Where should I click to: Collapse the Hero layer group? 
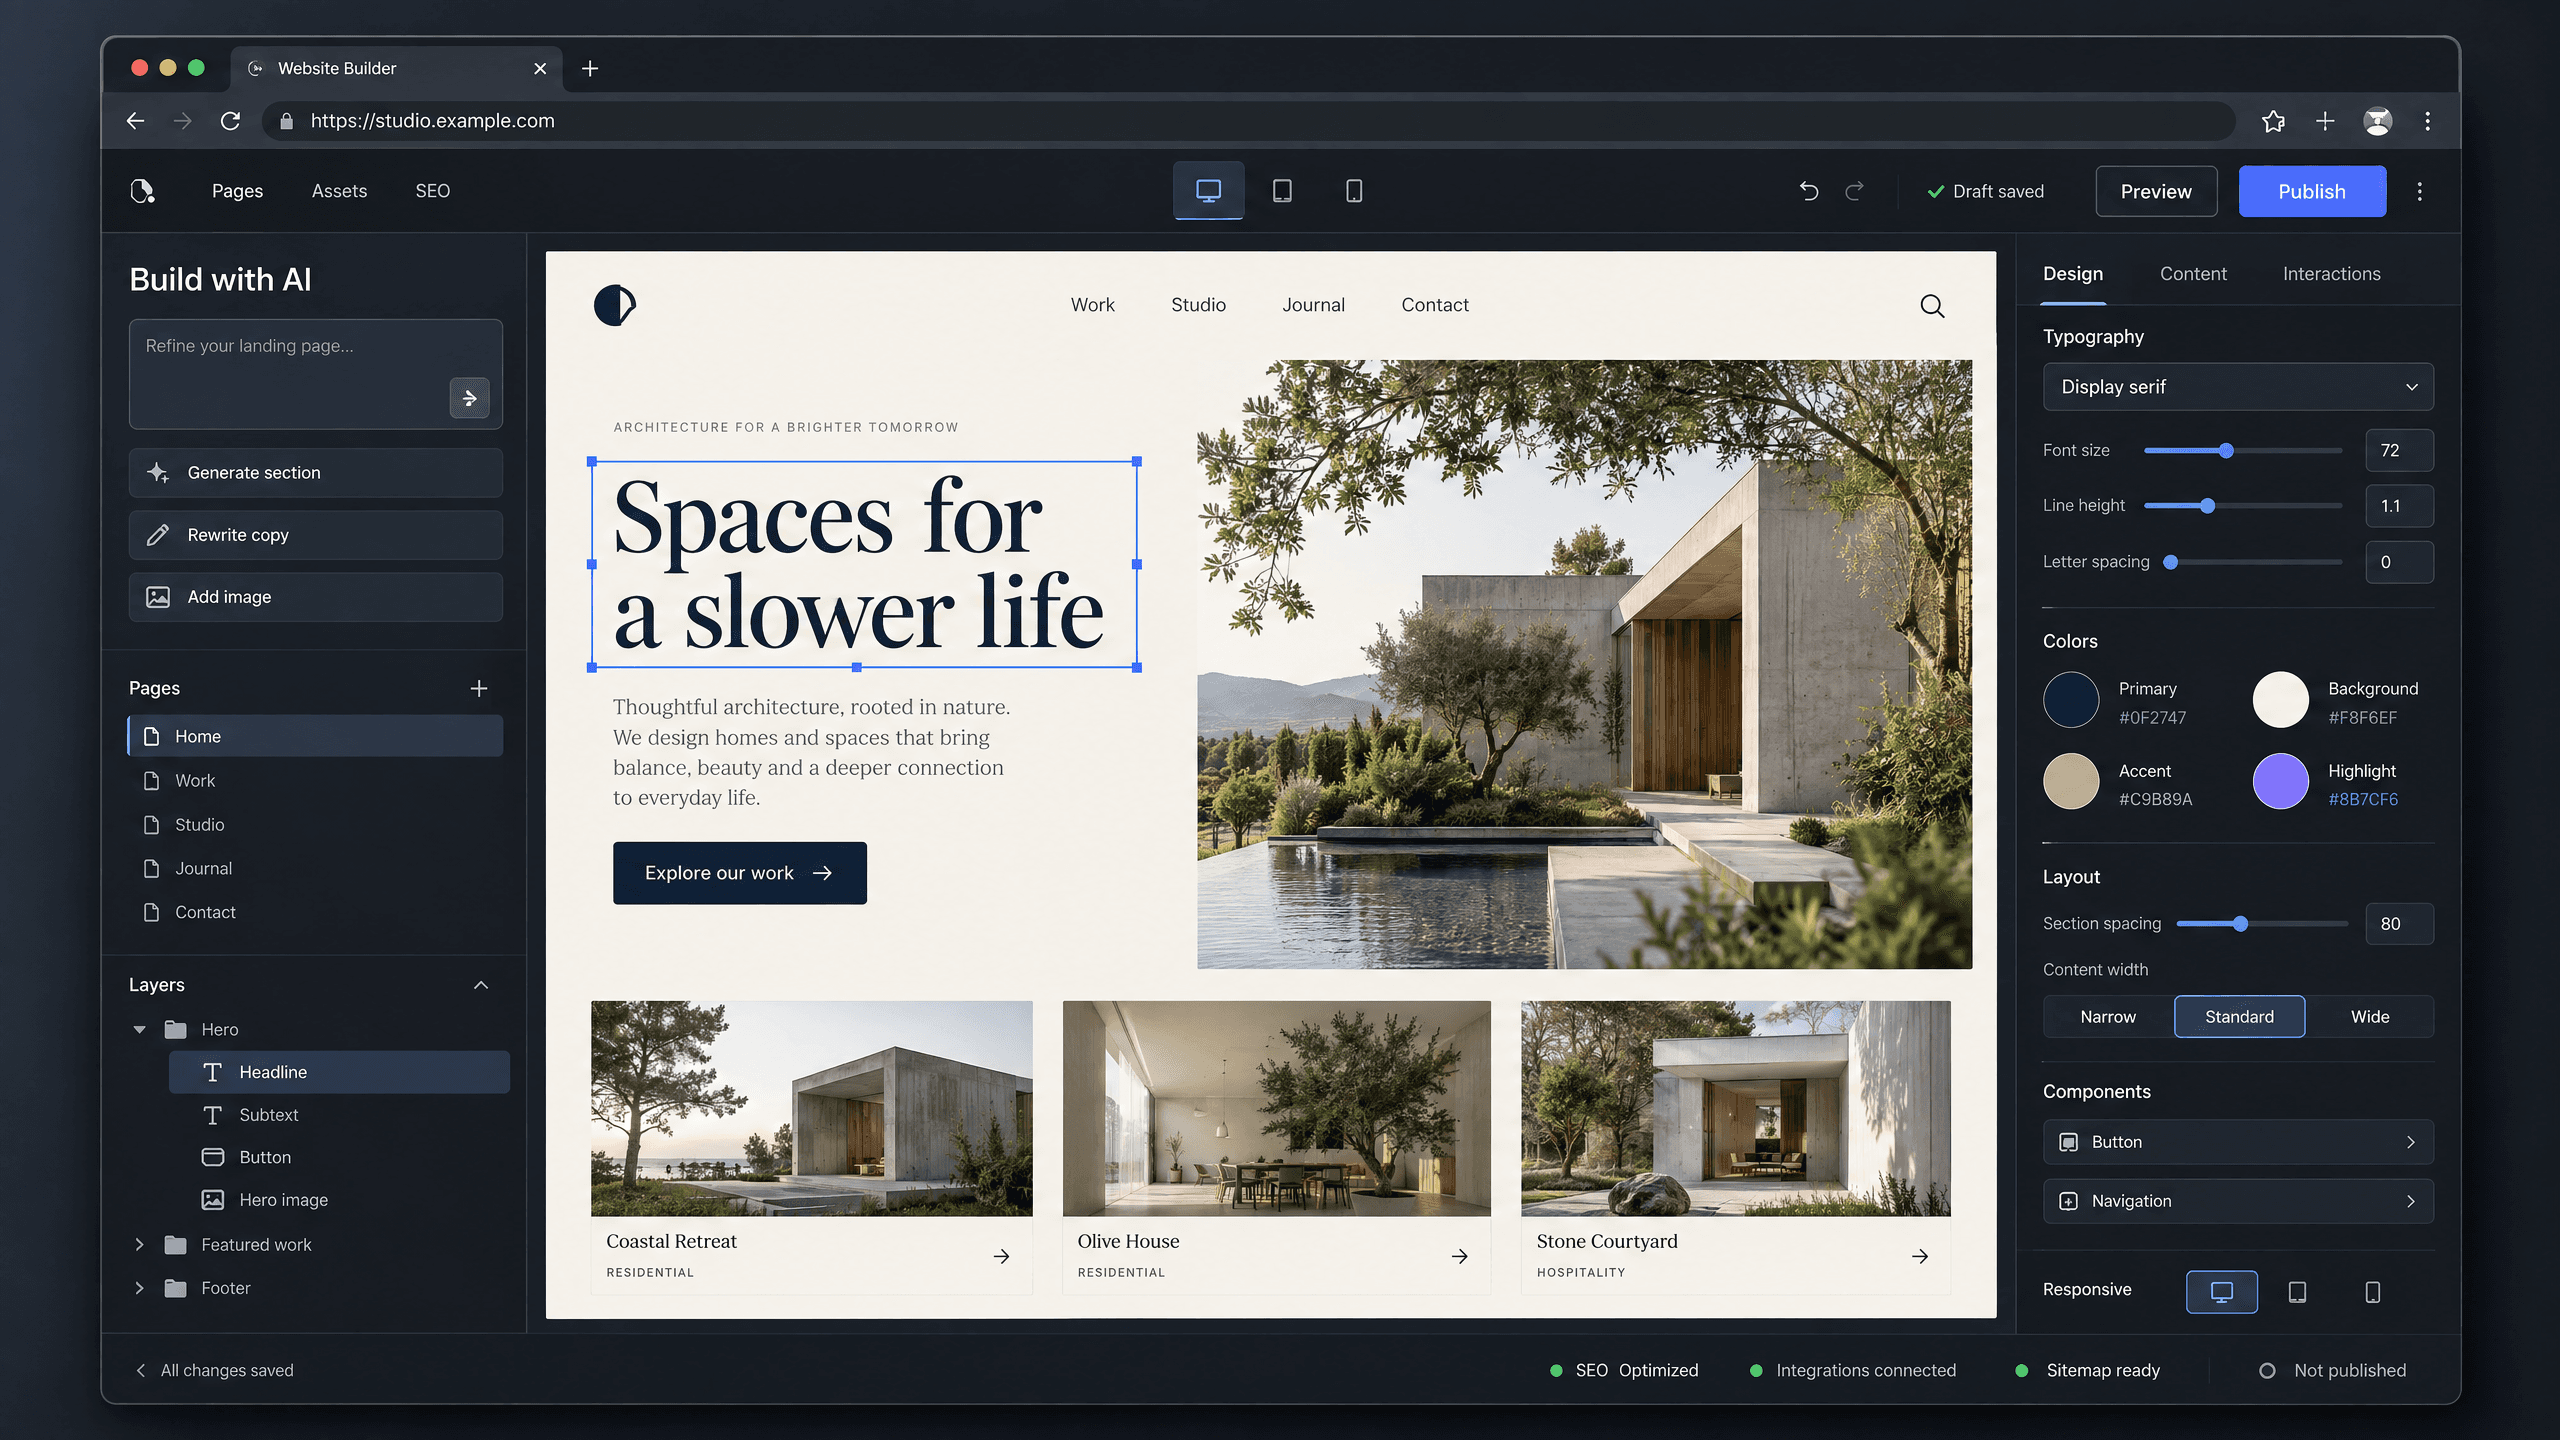pos(139,1029)
